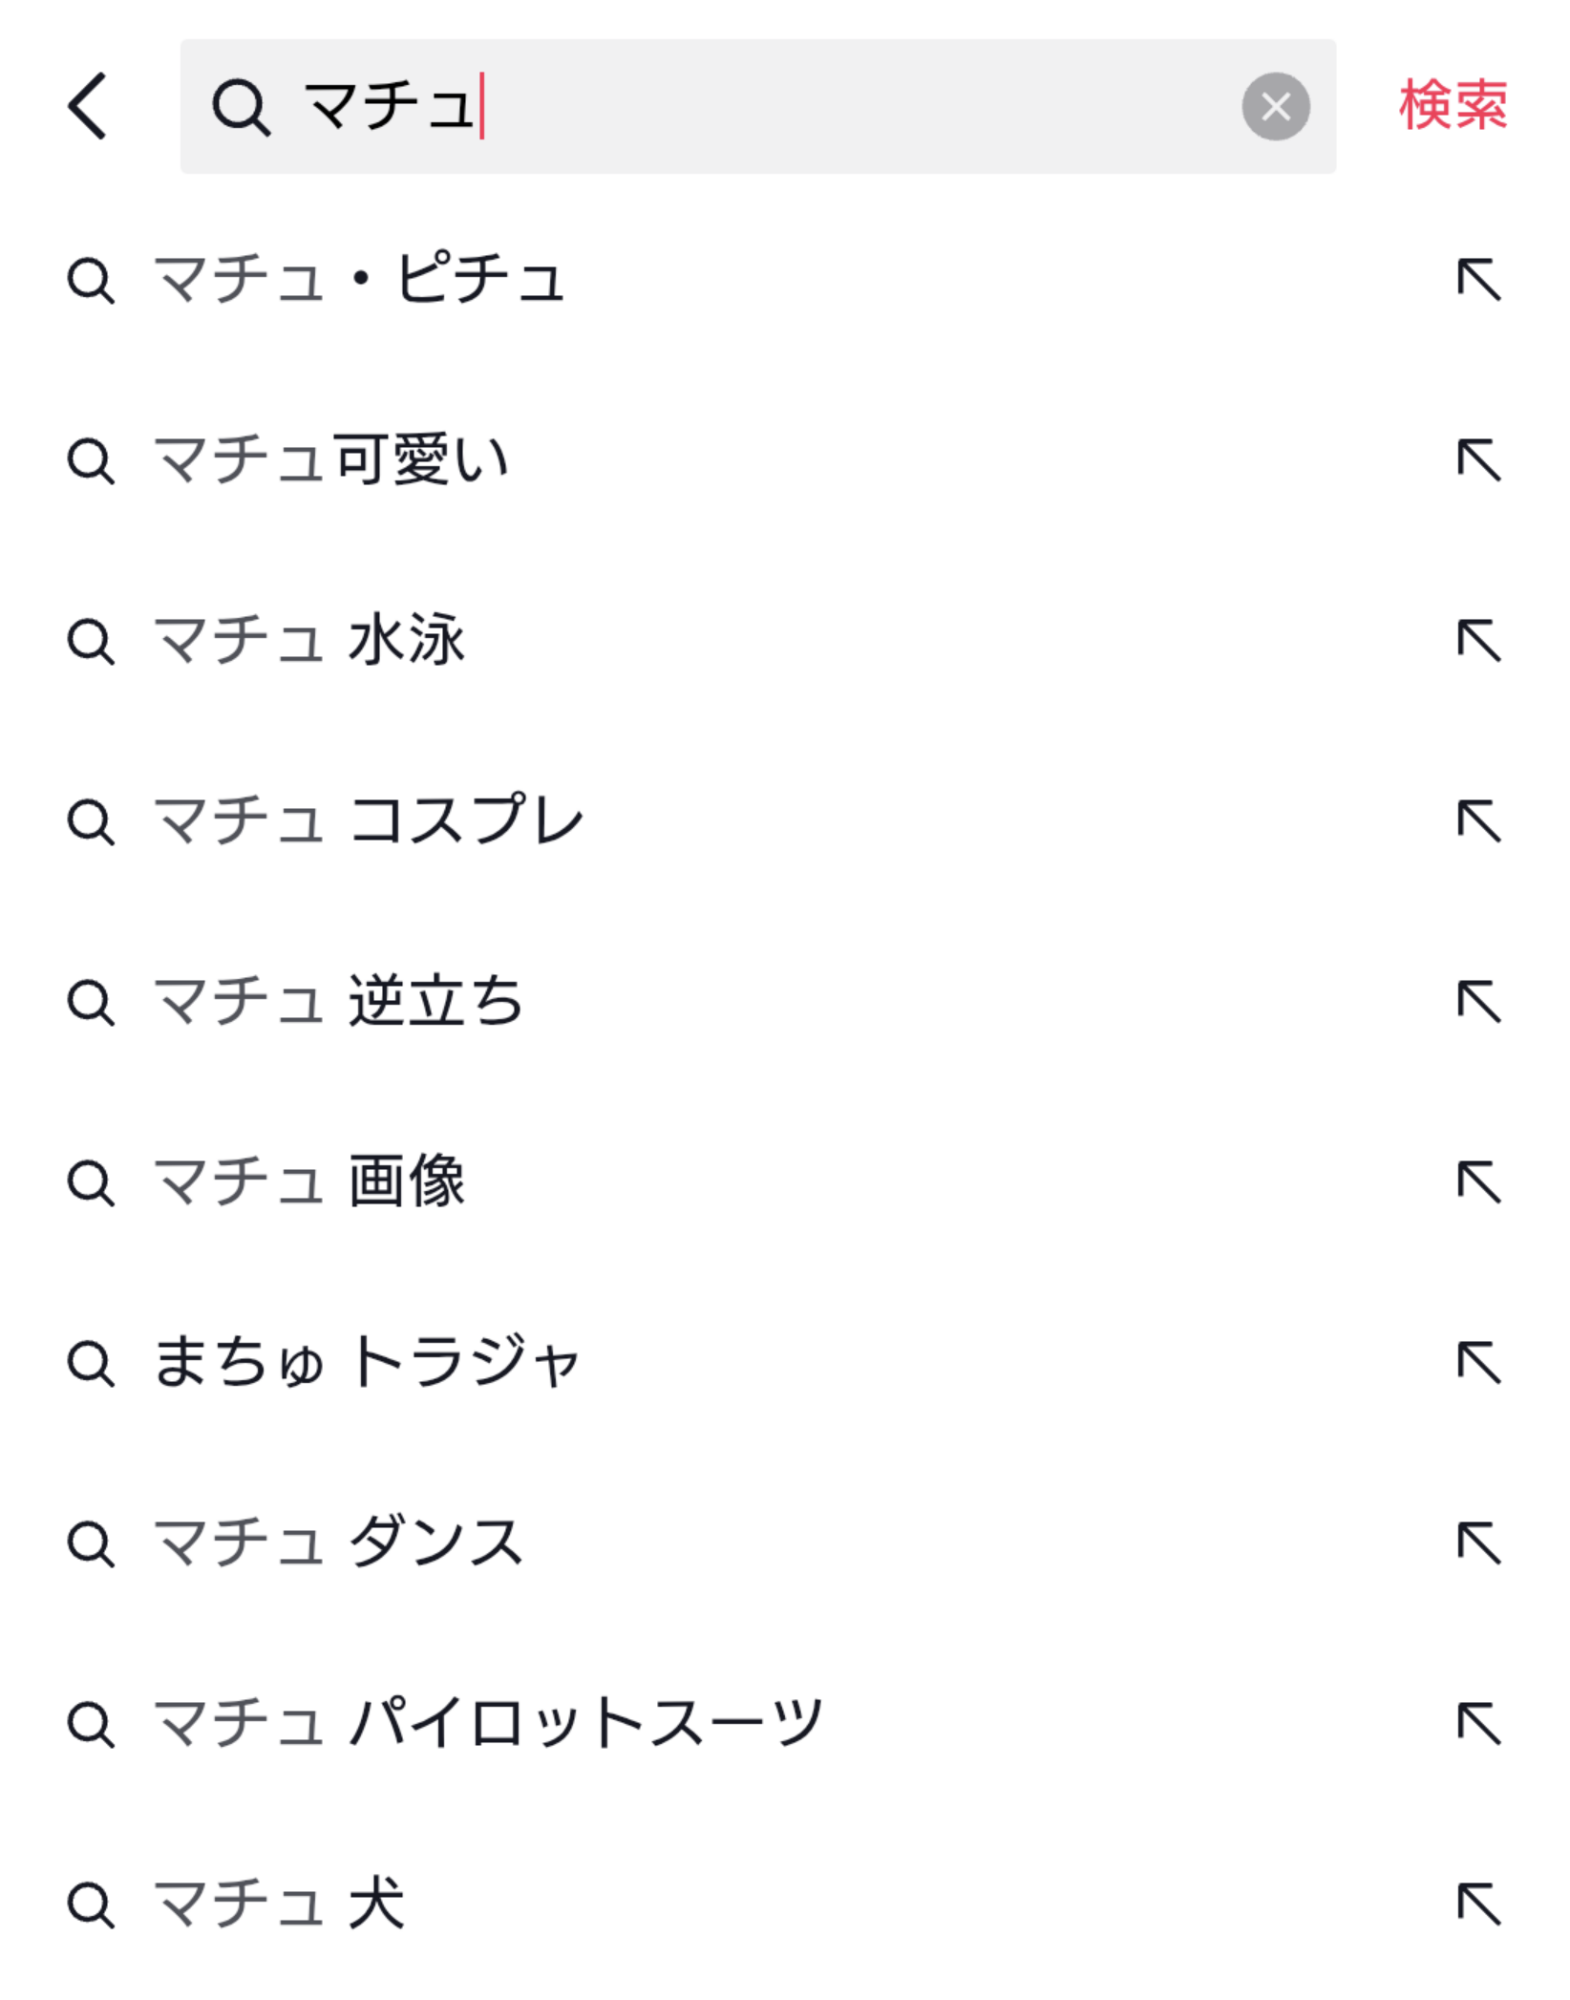Tap the red 検索 search button
Image resolution: width=1570 pixels, height=2000 pixels.
pyautogui.click(x=1452, y=106)
